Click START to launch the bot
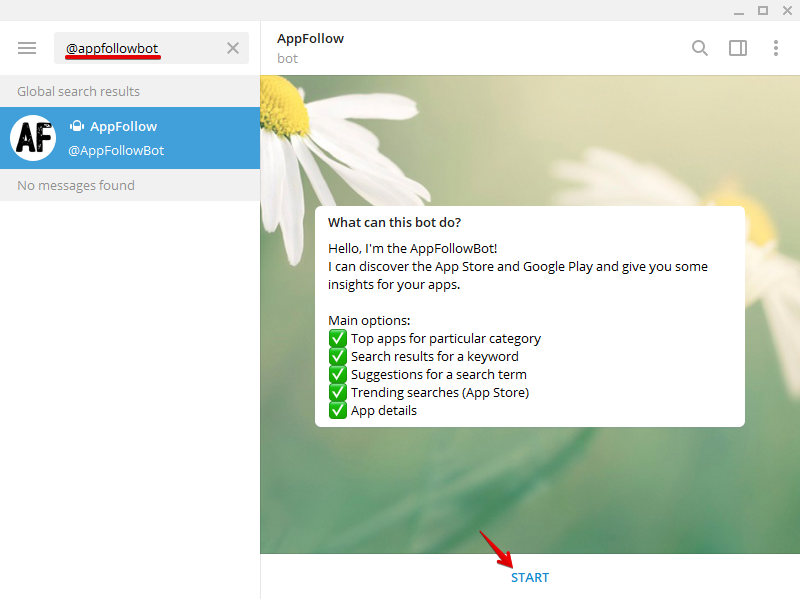This screenshot has height=599, width=800. [530, 578]
